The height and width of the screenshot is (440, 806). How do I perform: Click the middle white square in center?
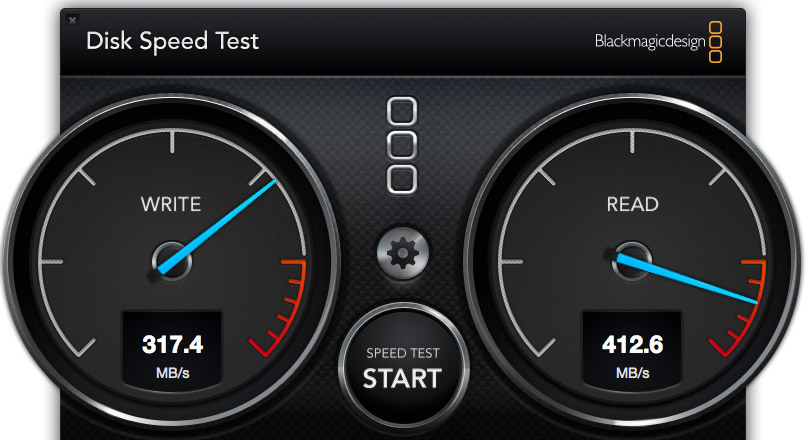pos(402,145)
